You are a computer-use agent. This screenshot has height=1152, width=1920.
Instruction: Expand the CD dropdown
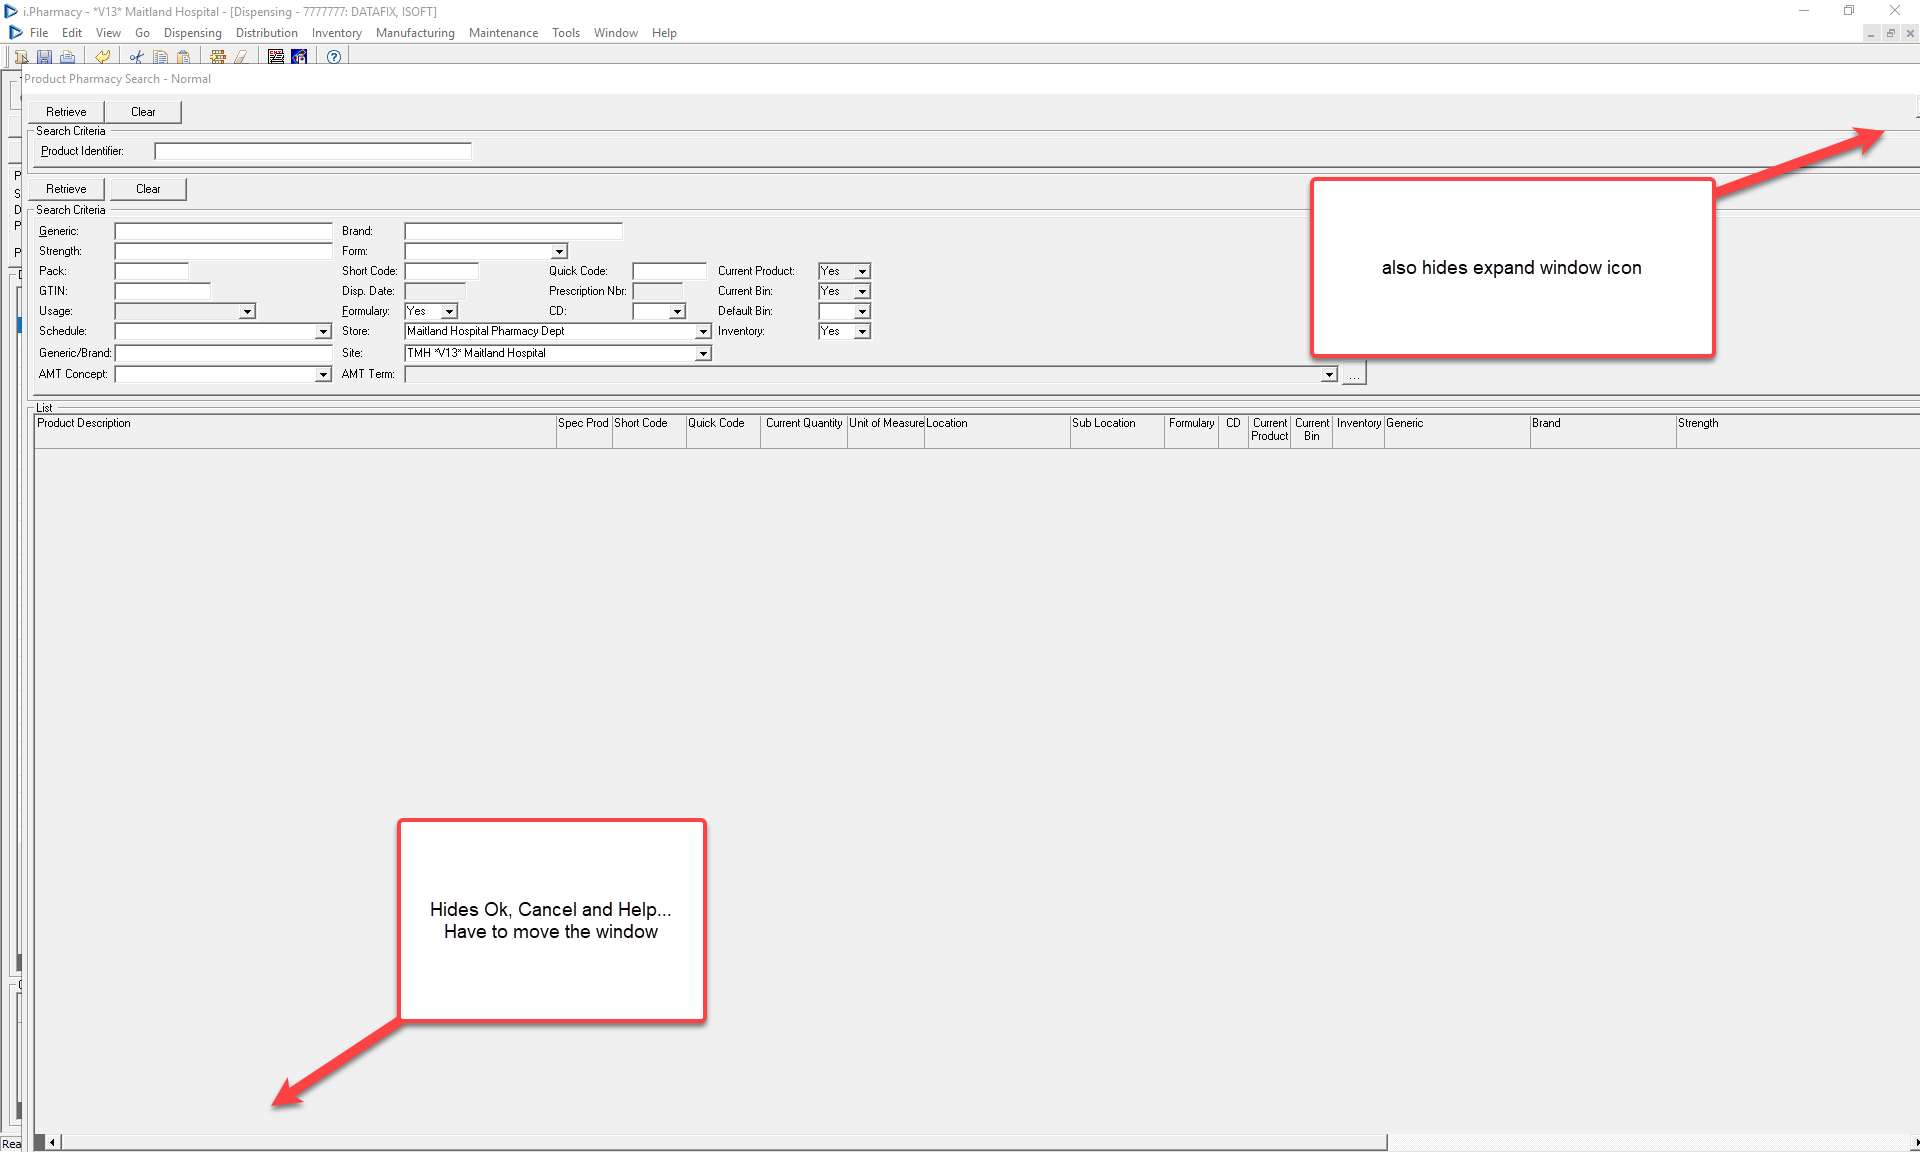click(677, 312)
